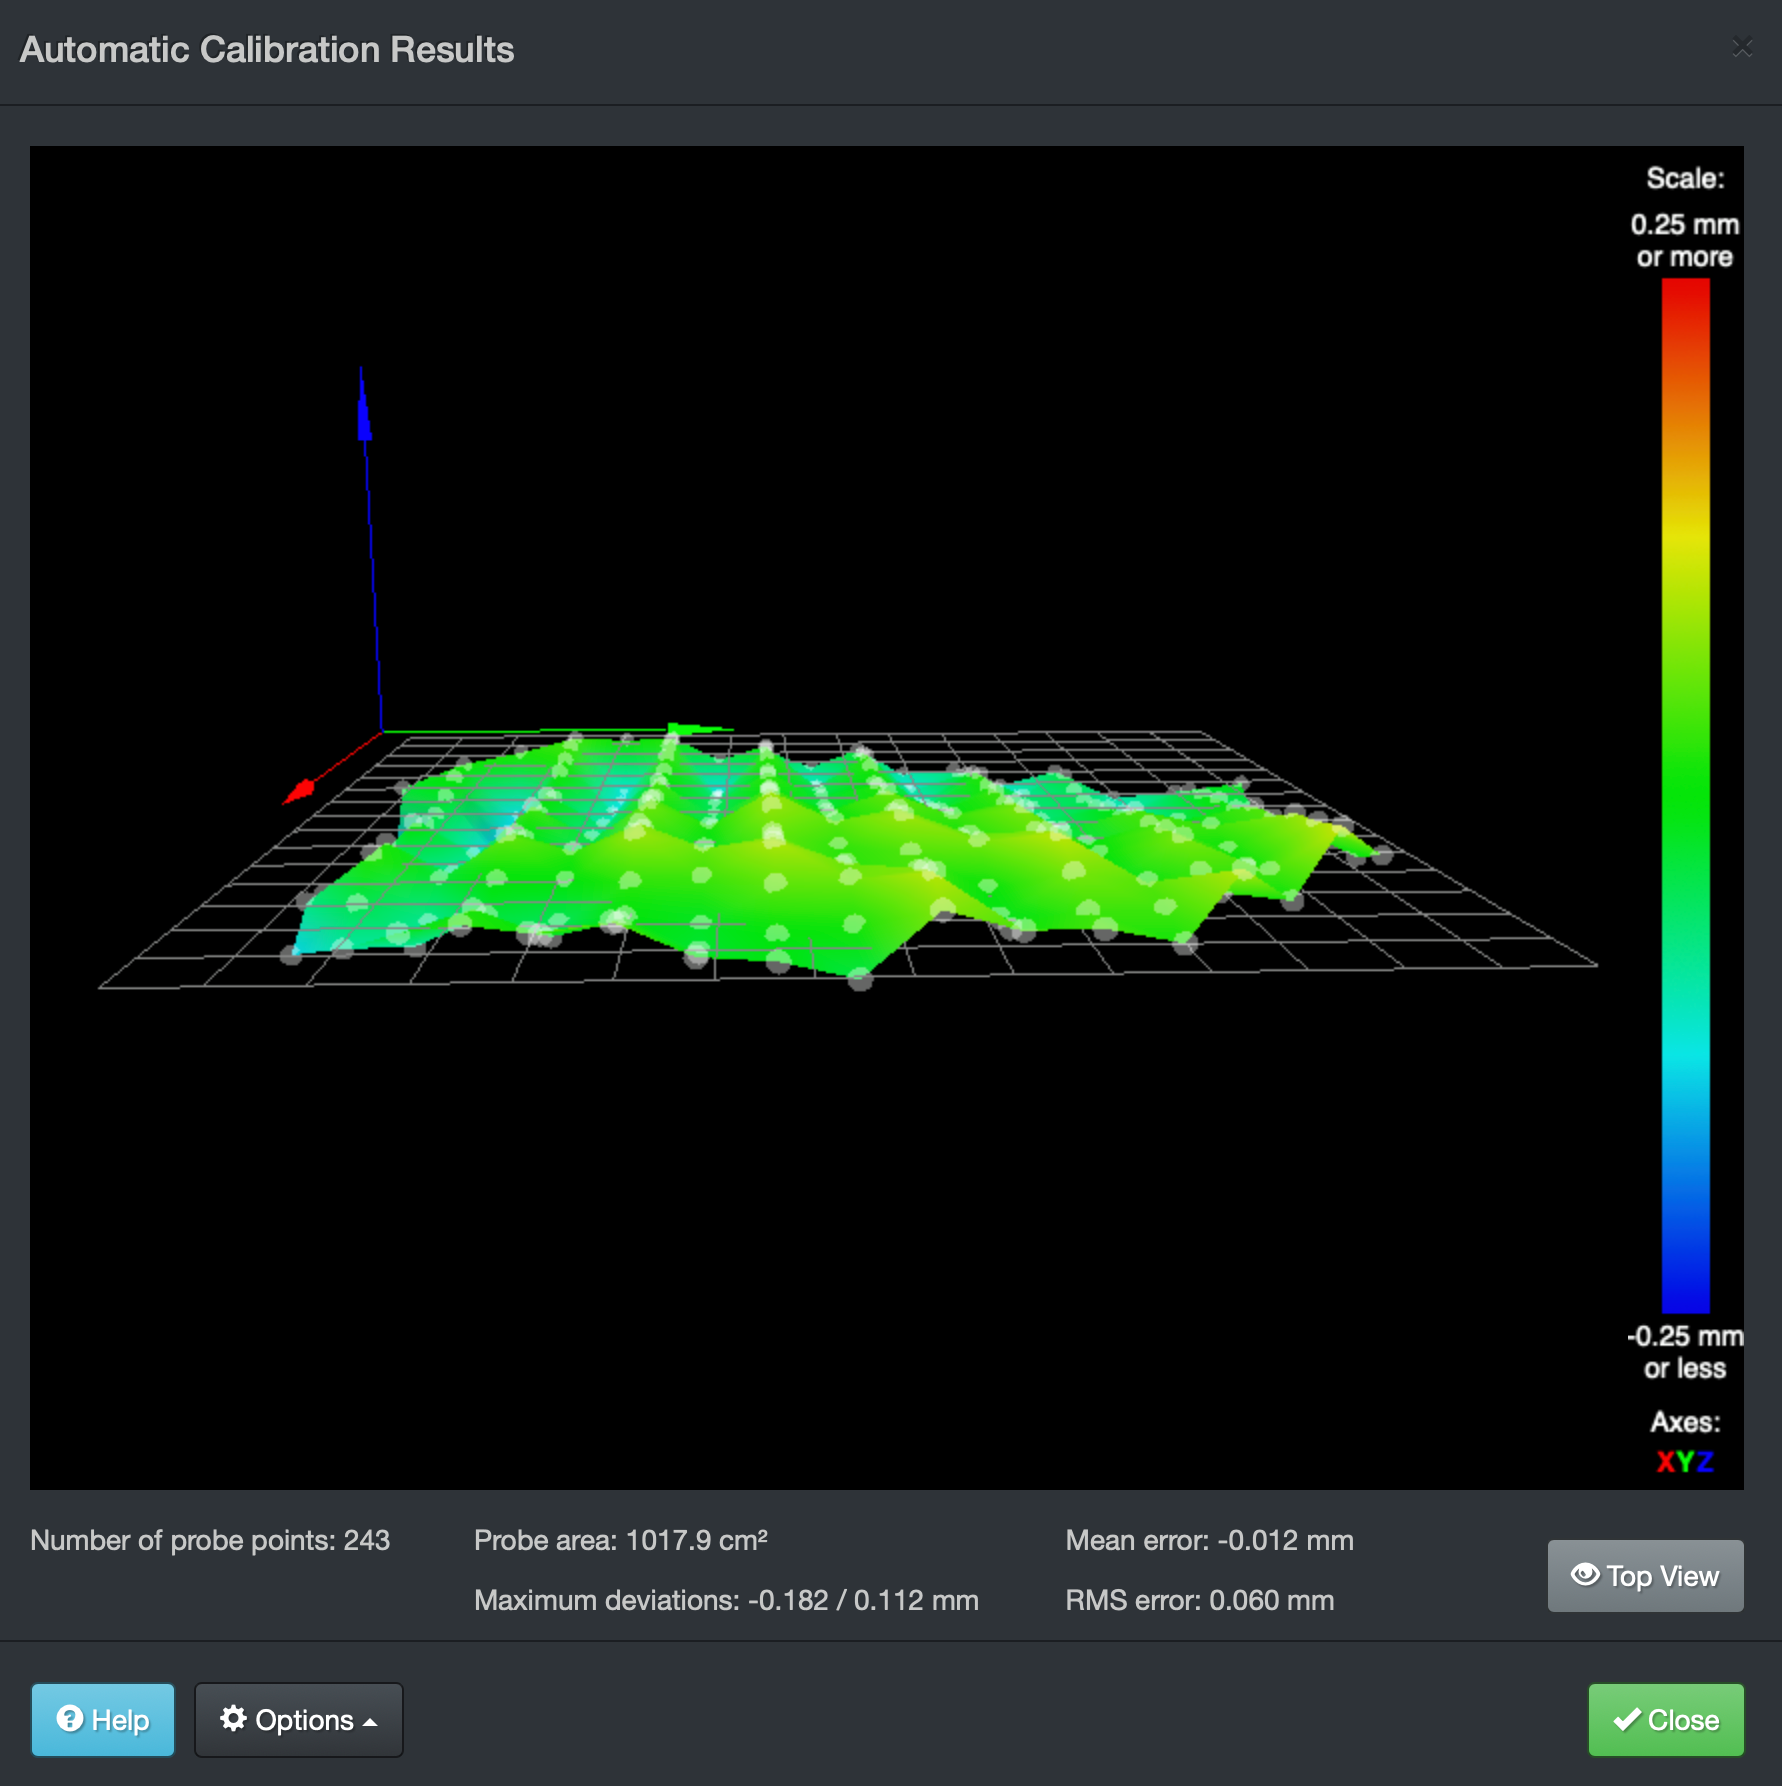Click the green Close button
The image size is (1782, 1786).
click(1666, 1720)
